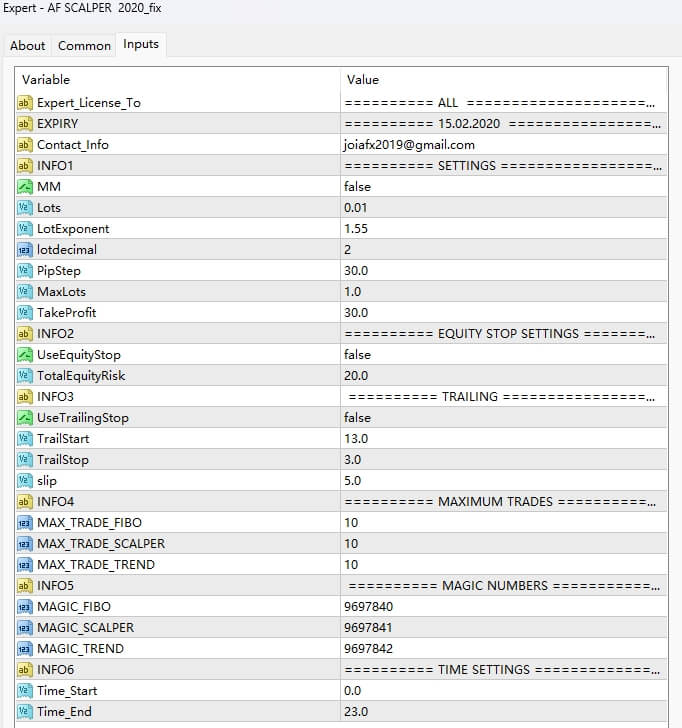Click the icon beside Time_Start variable
Screen dimensions: 682x728
pyautogui.click(x=25, y=691)
